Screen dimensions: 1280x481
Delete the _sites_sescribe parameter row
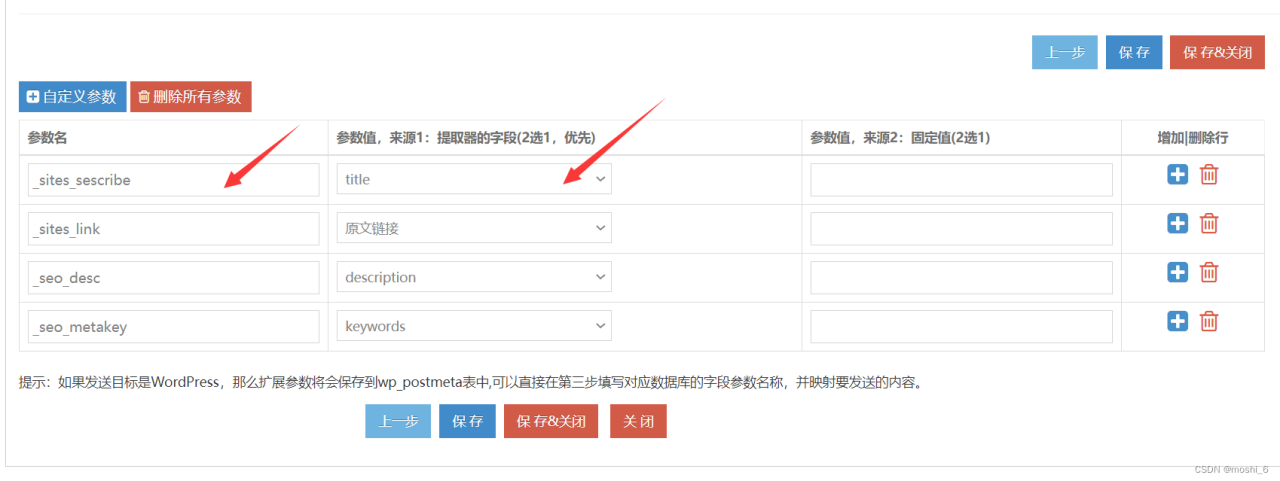point(1209,174)
